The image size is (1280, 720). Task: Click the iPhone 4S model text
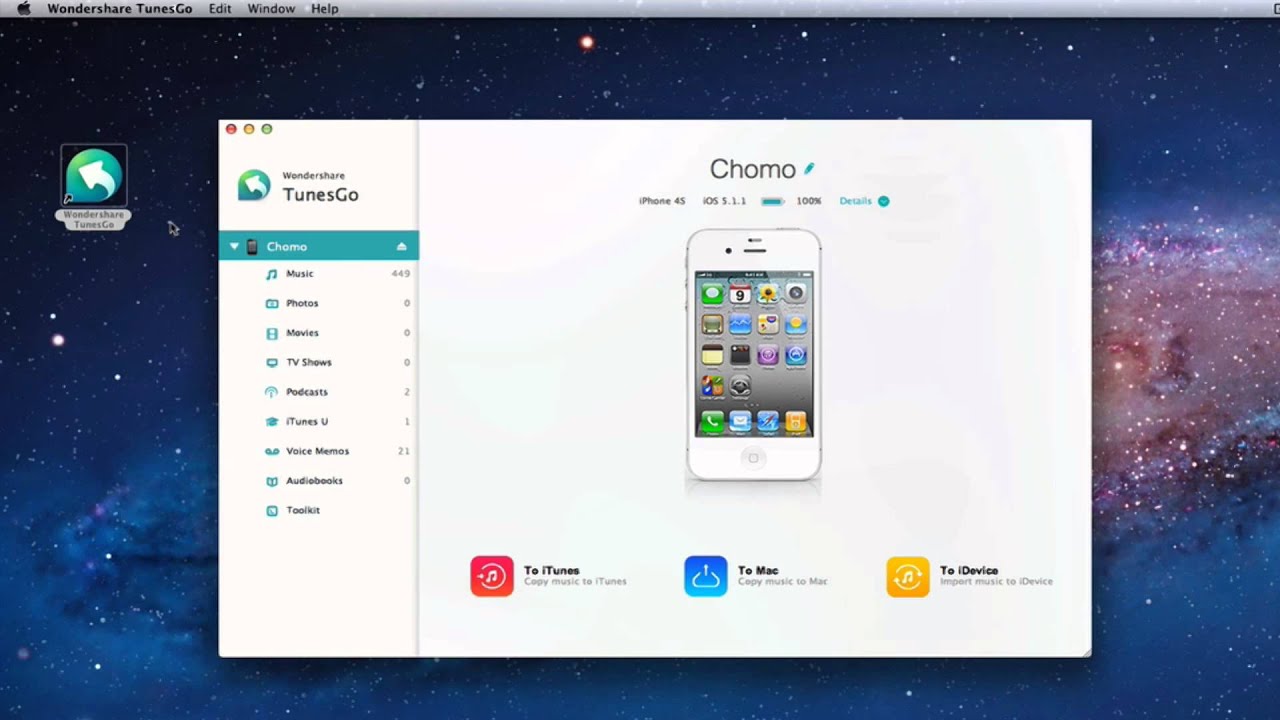662,201
